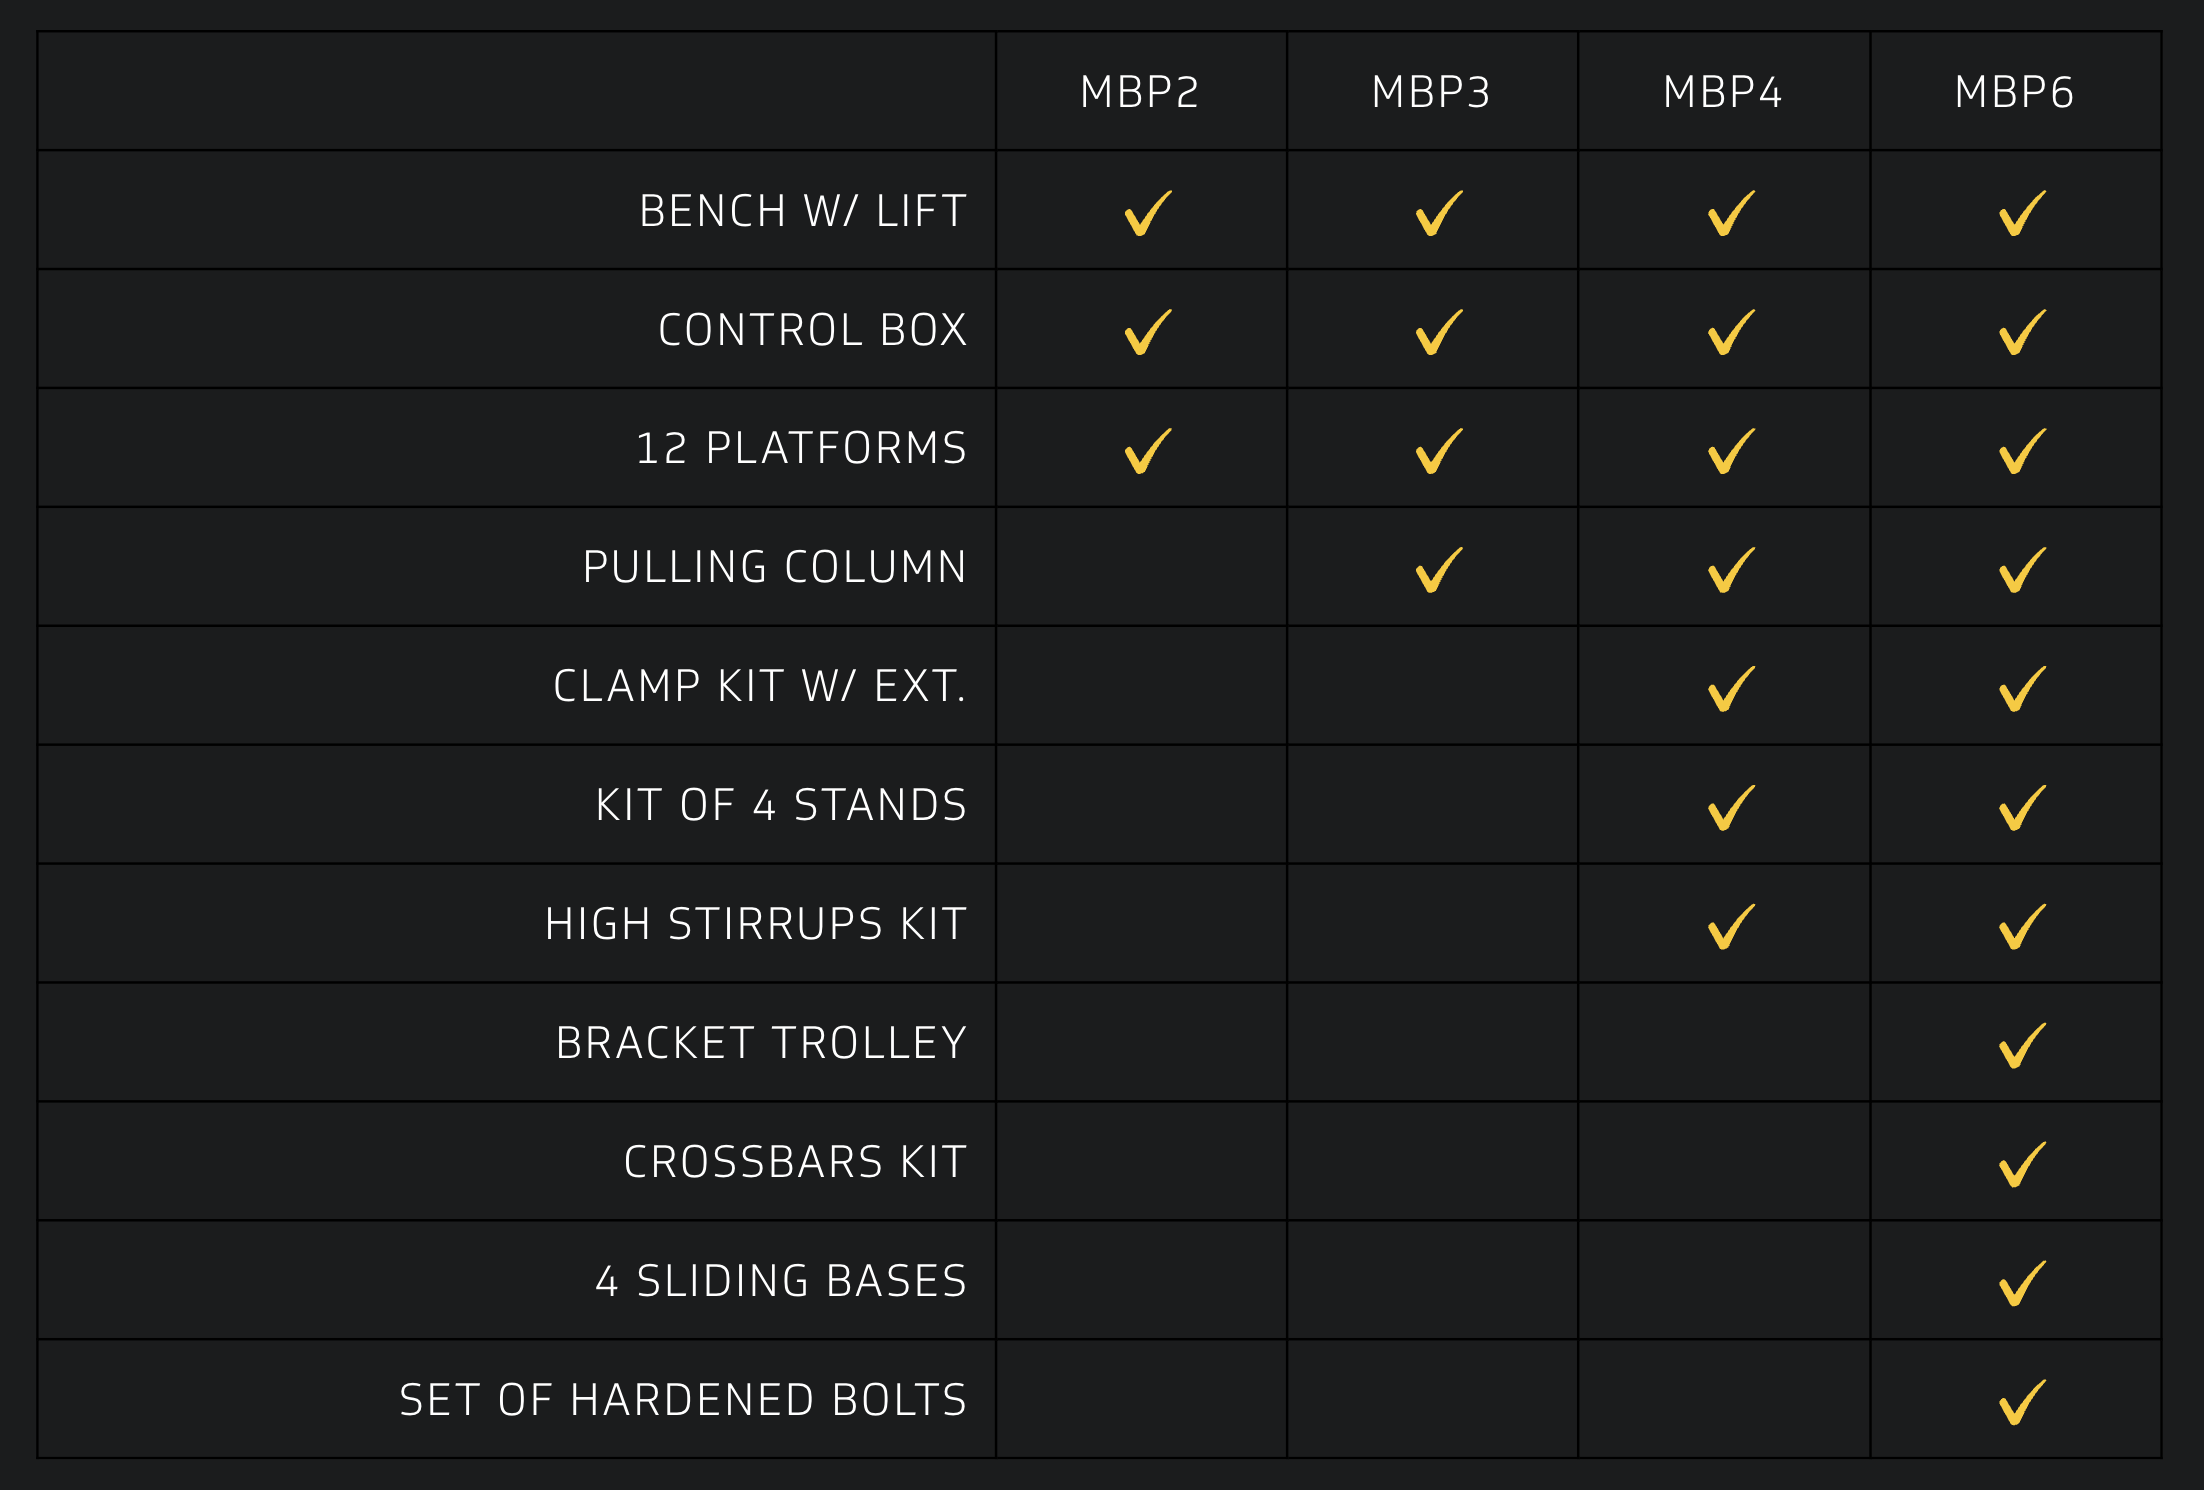Click the MBP3 checkmark for Pulling Column
This screenshot has width=2204, height=1490.
coord(1438,570)
